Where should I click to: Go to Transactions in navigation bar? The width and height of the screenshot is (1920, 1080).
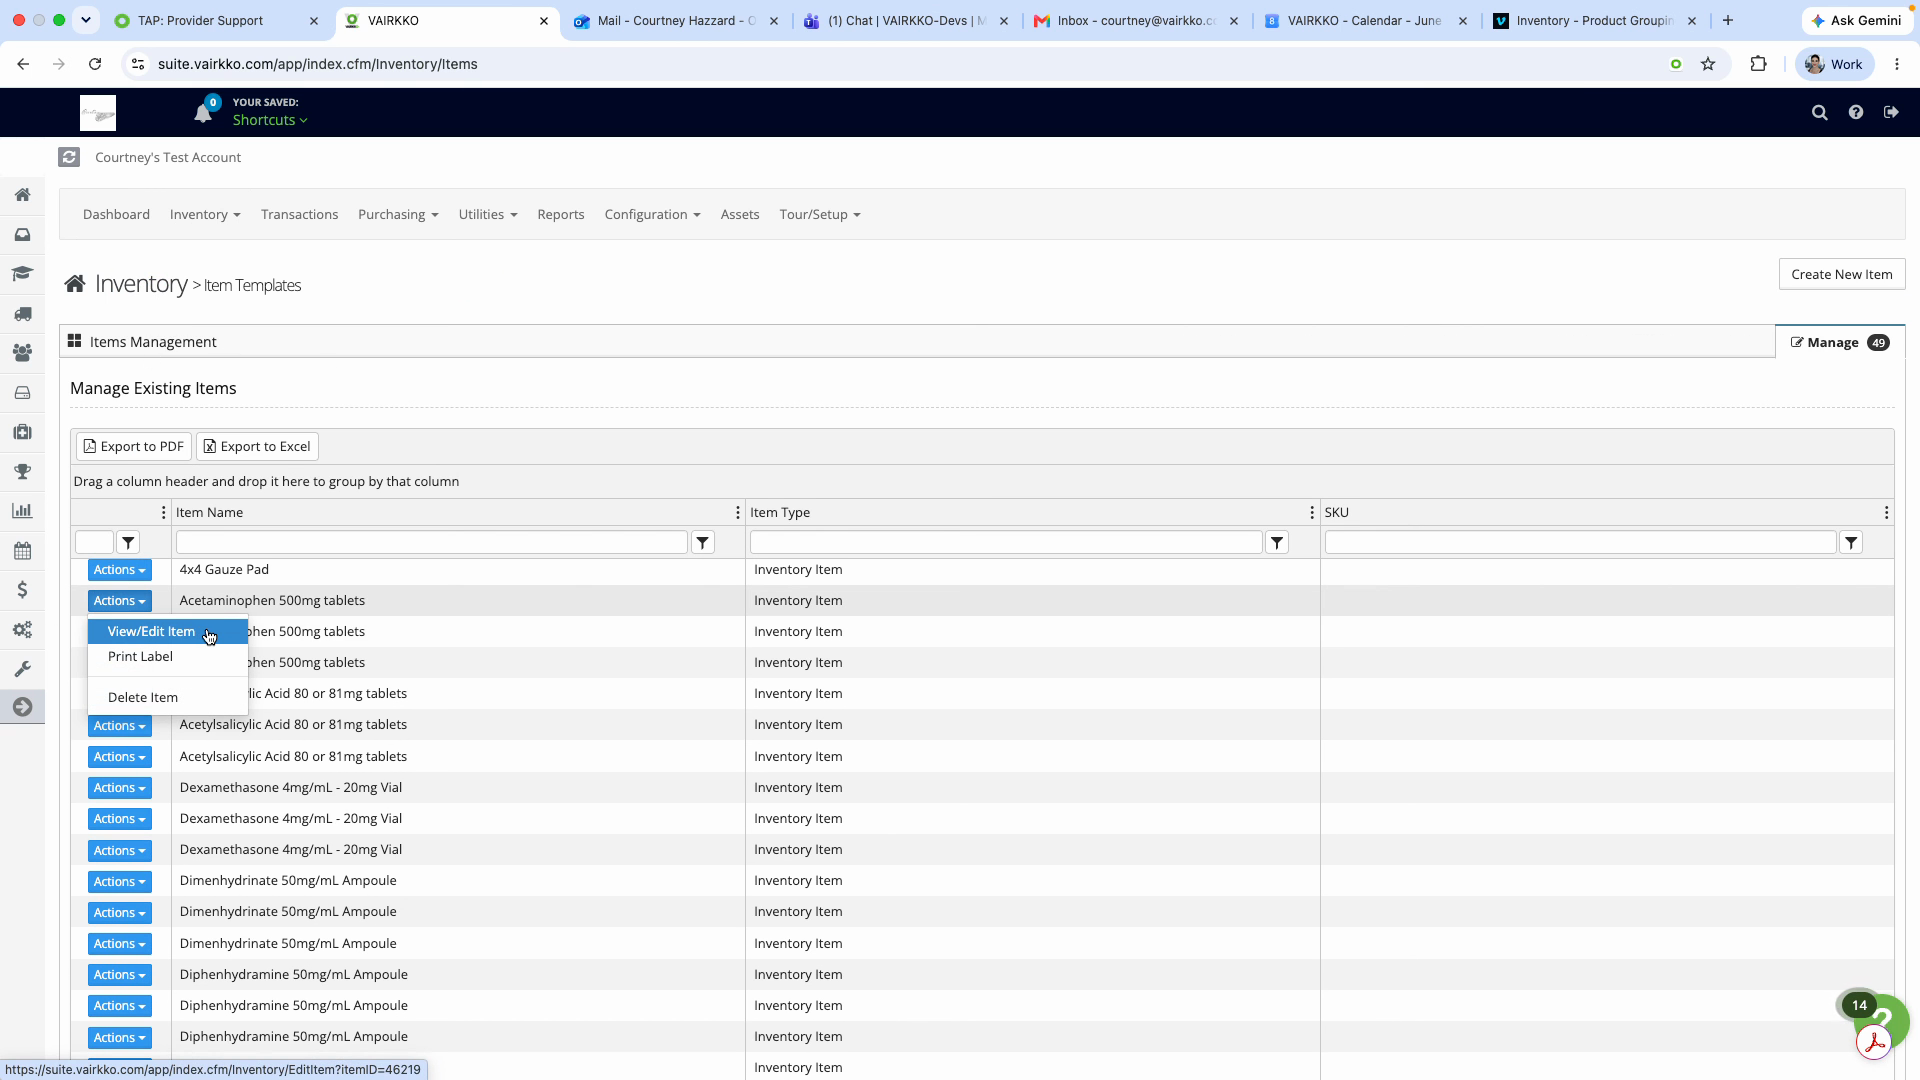(299, 215)
